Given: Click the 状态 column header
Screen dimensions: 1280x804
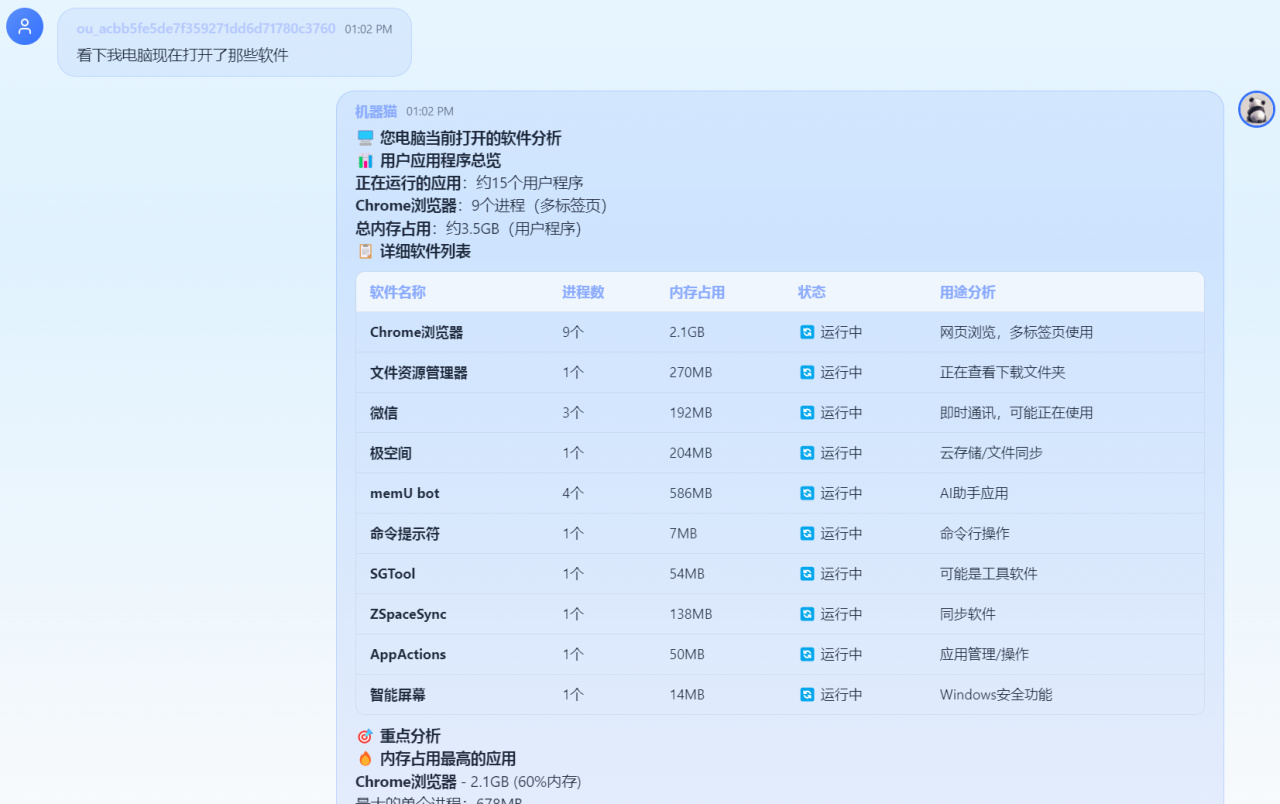Looking at the screenshot, I should click(x=812, y=292).
